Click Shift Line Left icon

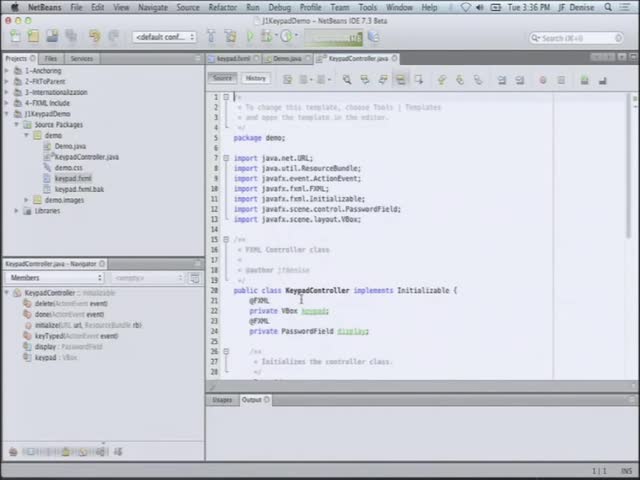(x=502, y=80)
